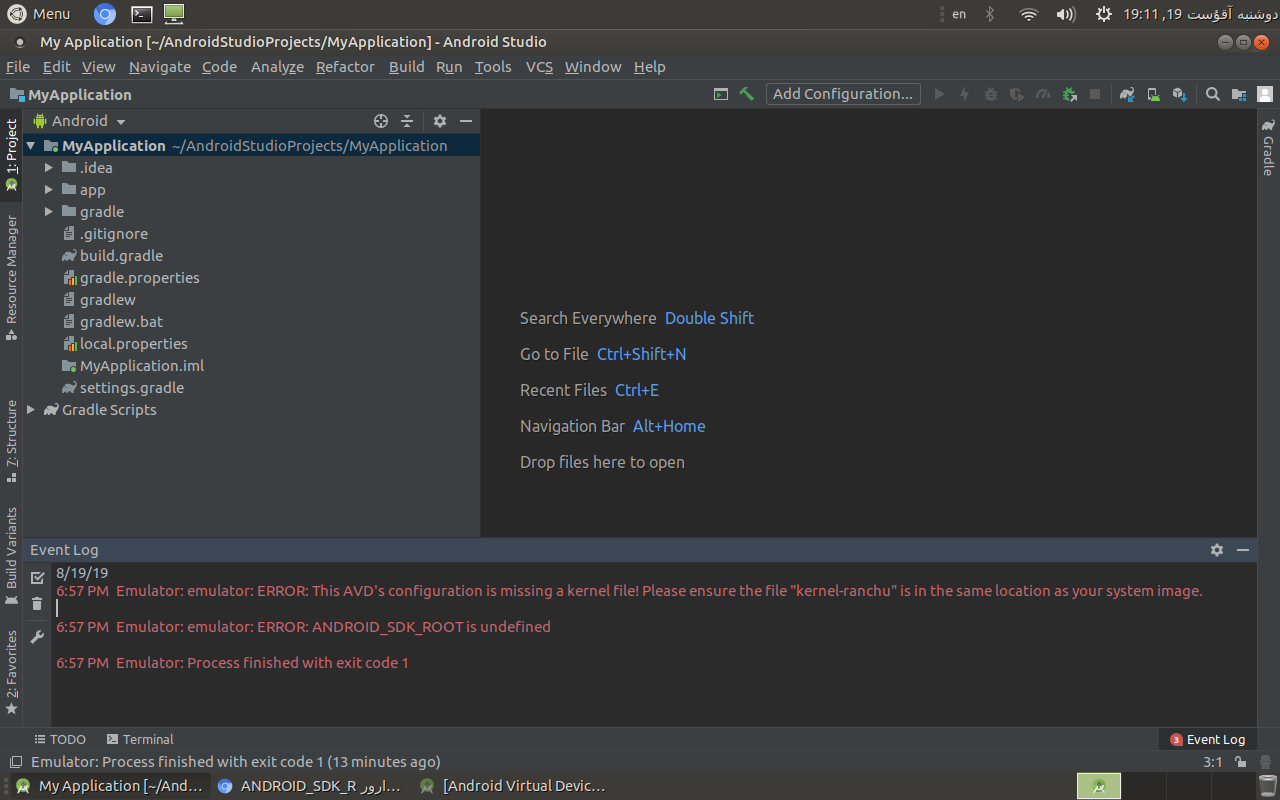Click Sync Project with Gradle Files icon
The width and height of the screenshot is (1280, 800).
(1127, 94)
